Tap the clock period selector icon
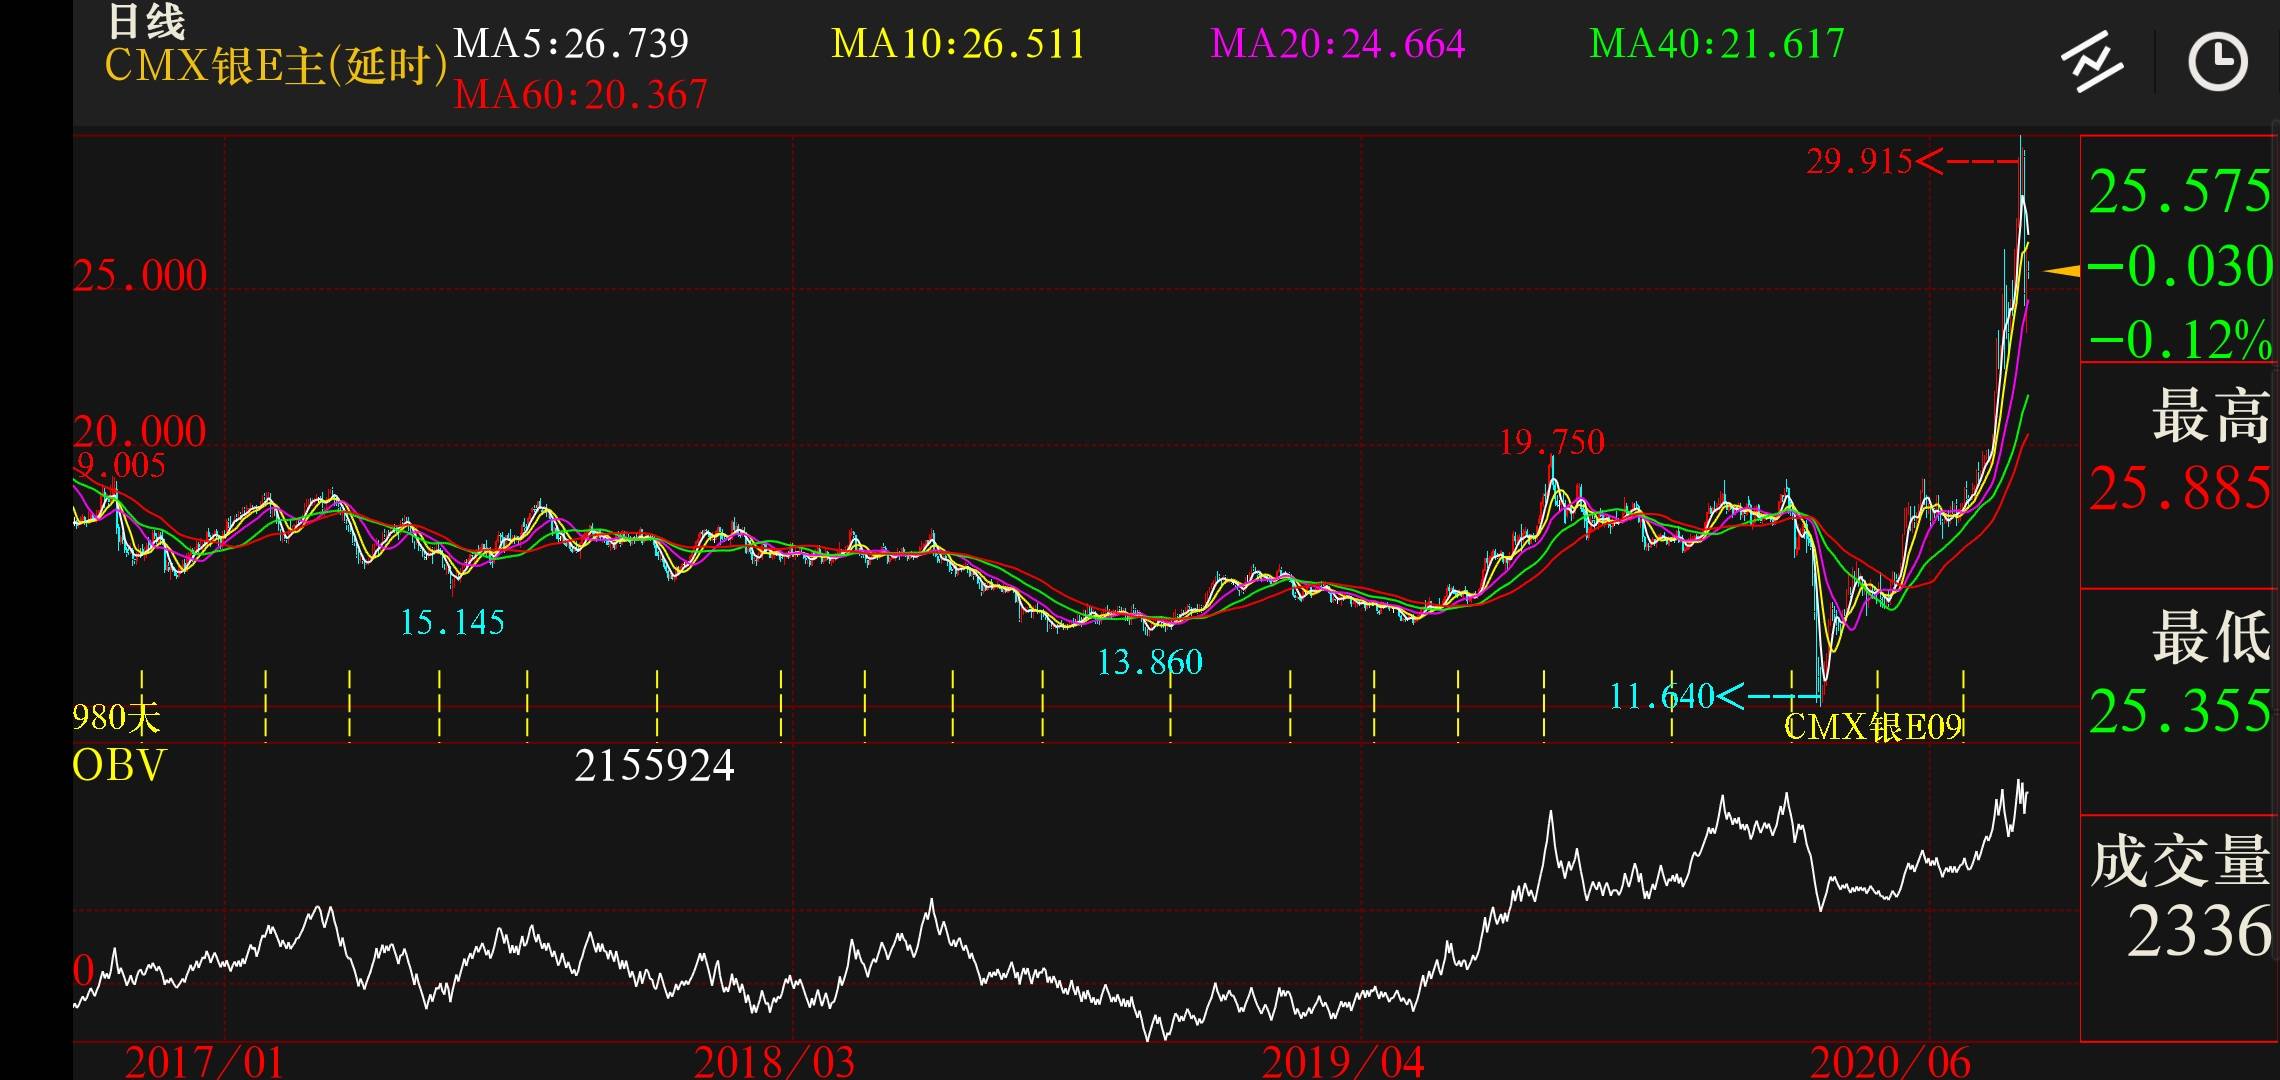Screen dimensions: 2280x1080 coord(2217,62)
